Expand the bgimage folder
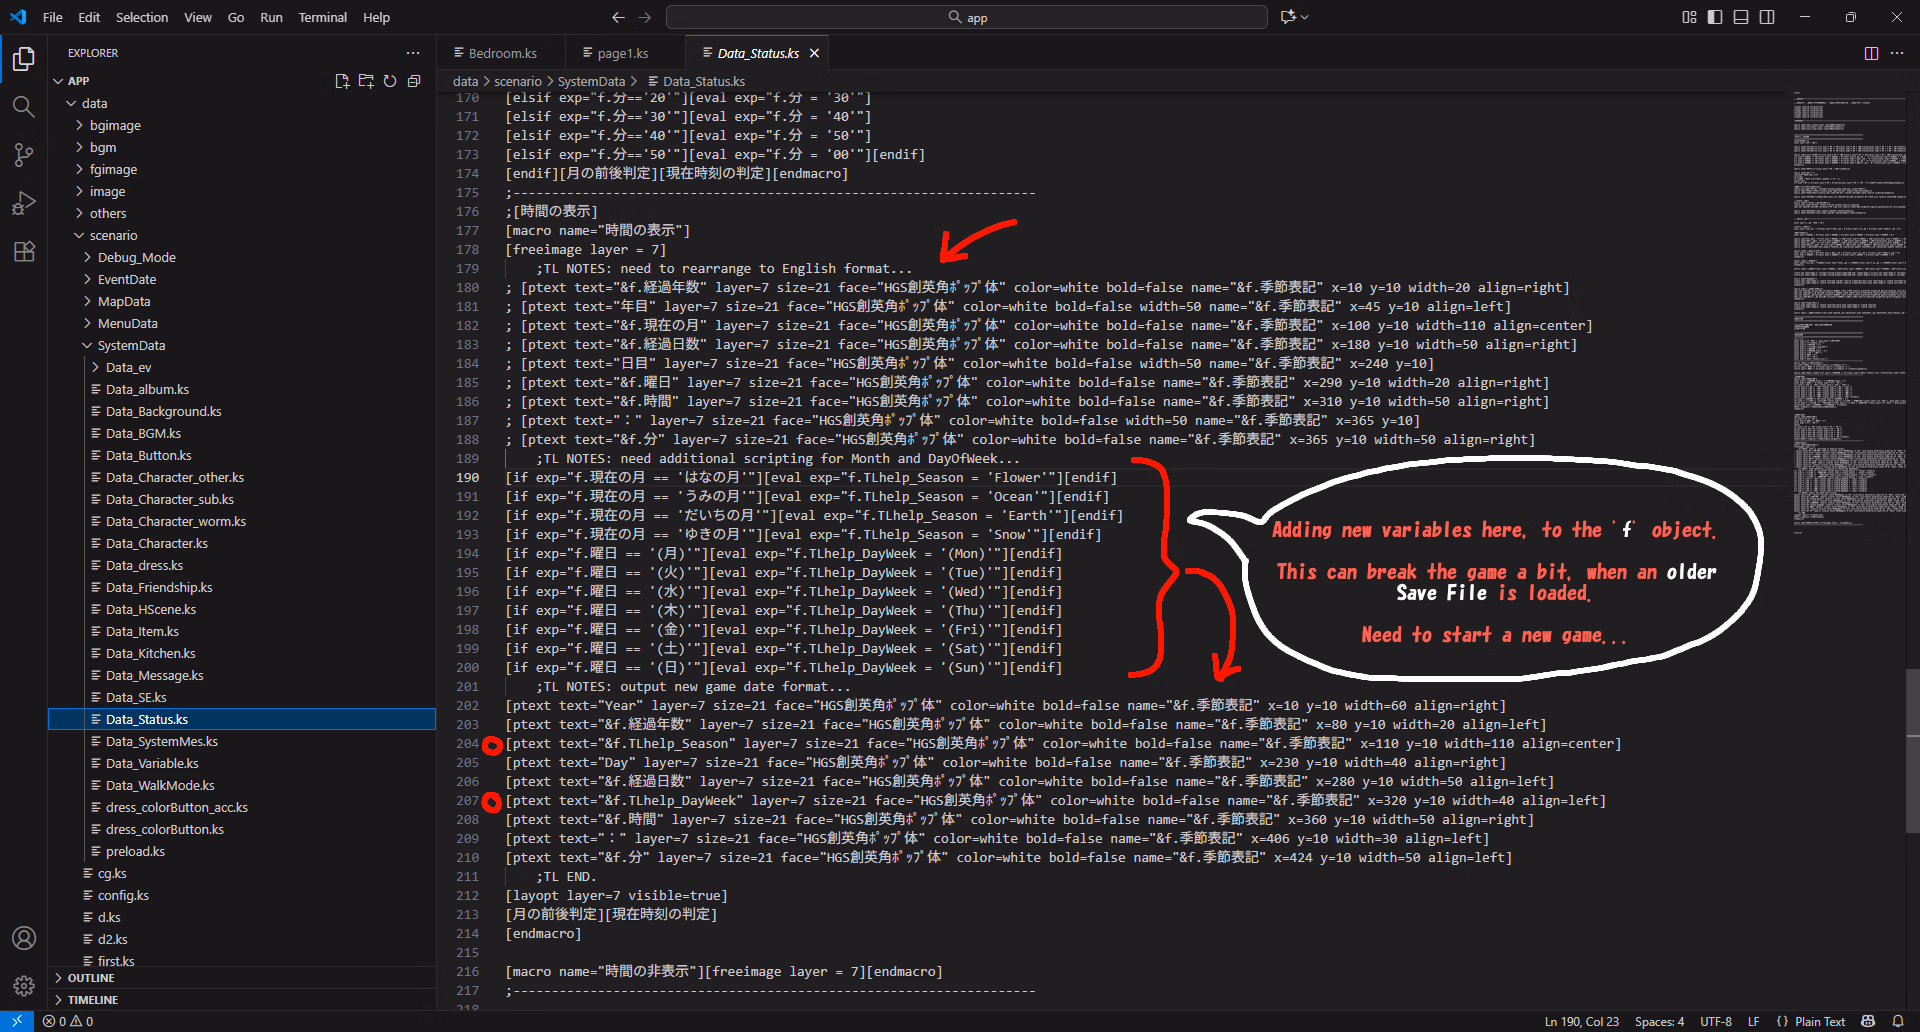Screen dimensions: 1920x1032 (115, 125)
